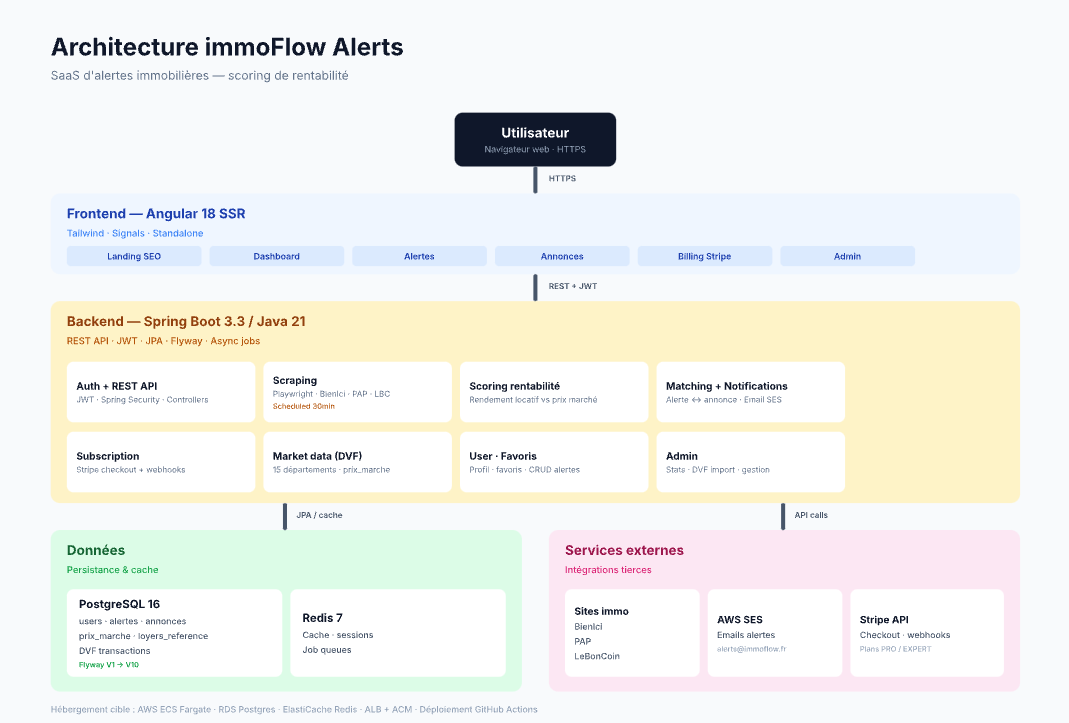Select the Subscription backend card
1069x723 pixels.
point(161,462)
